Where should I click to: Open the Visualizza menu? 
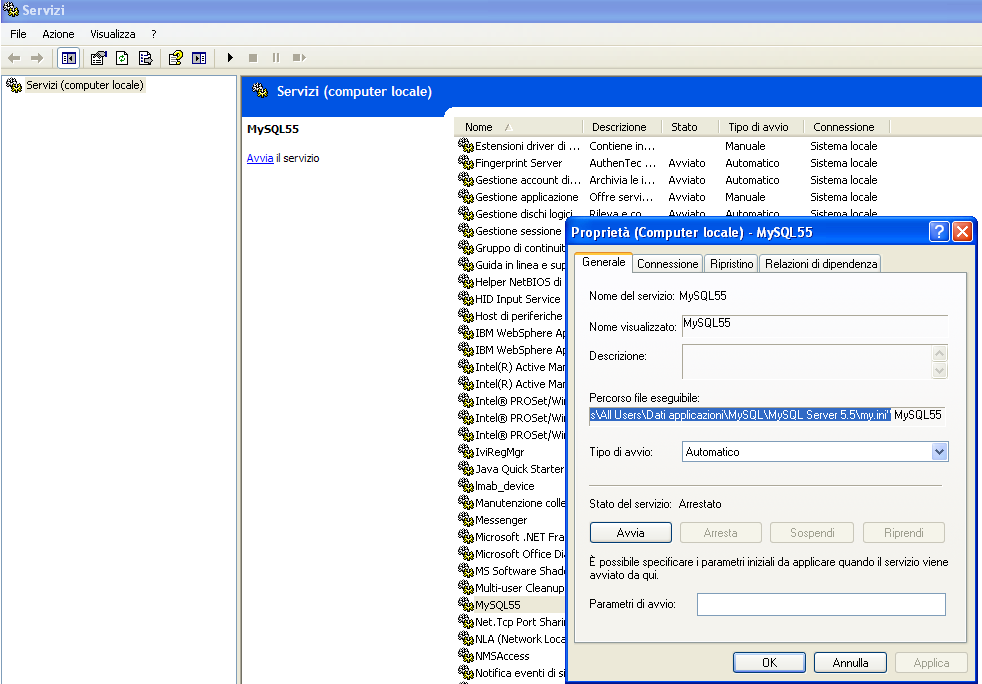click(113, 34)
